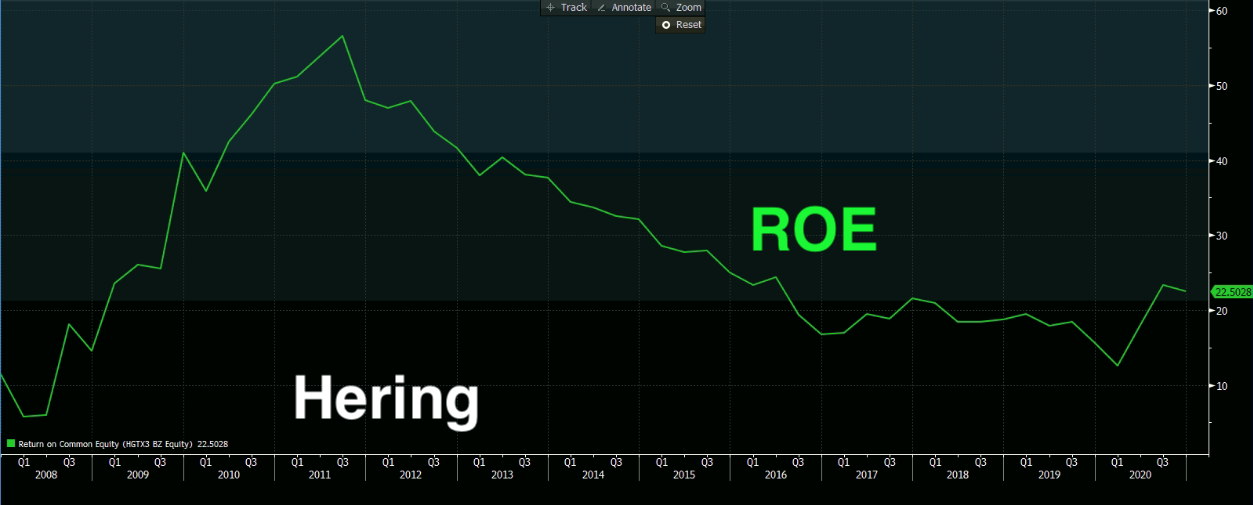
Task: Click the ROE line peak in Q3 2011
Action: [342, 36]
